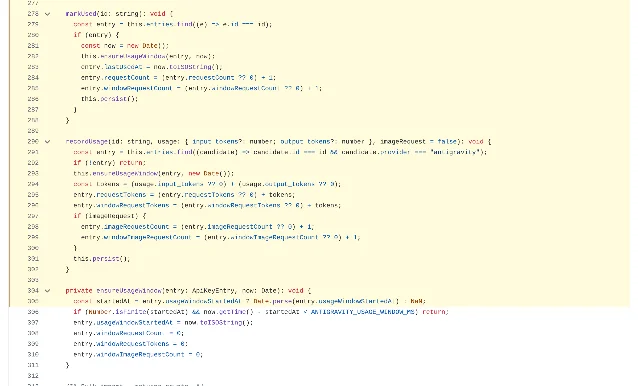638x386 pixels.
Task: Click 'entry.requestTokens' assignment line 295
Action: click(184, 195)
